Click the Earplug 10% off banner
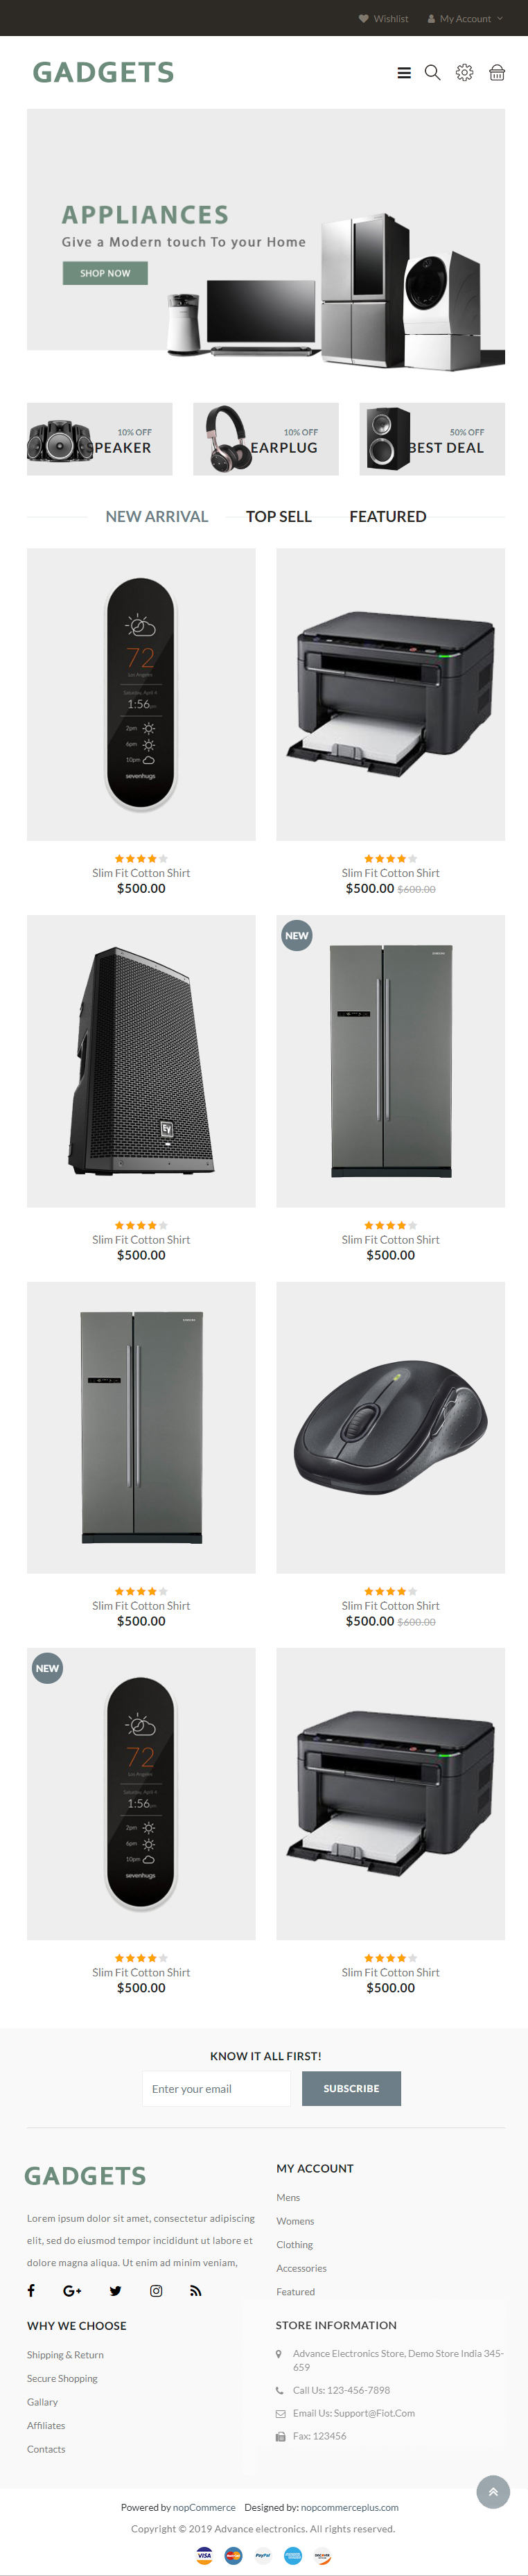 tap(266, 439)
